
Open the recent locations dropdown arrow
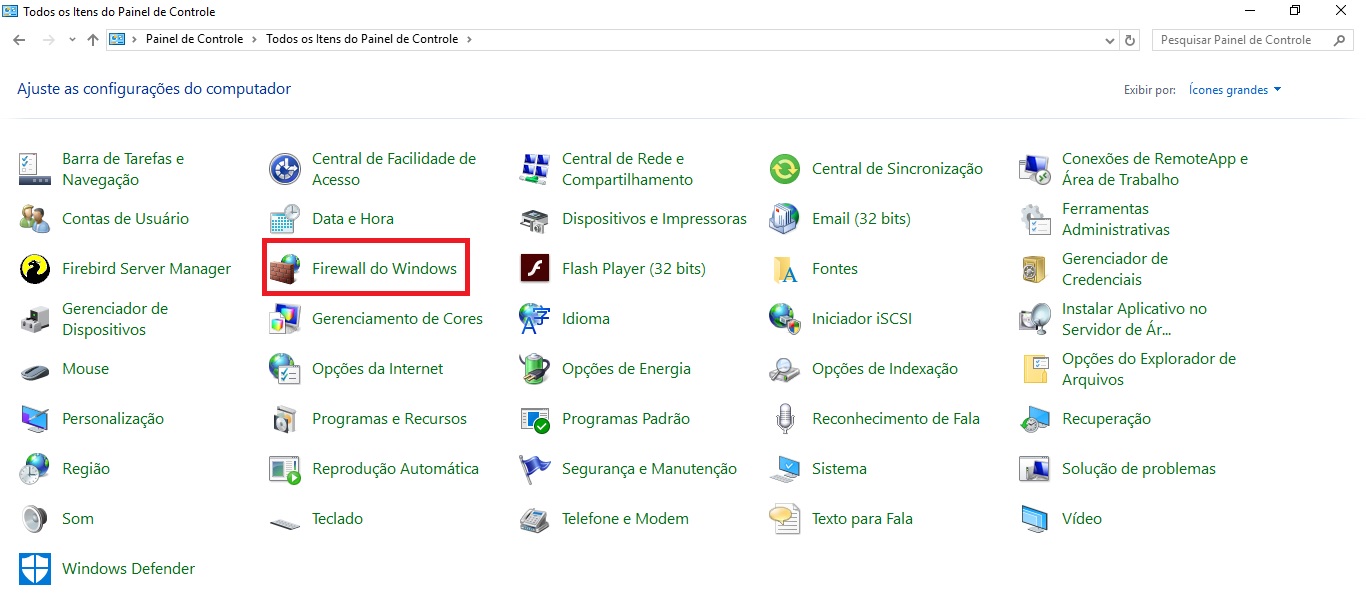point(72,40)
